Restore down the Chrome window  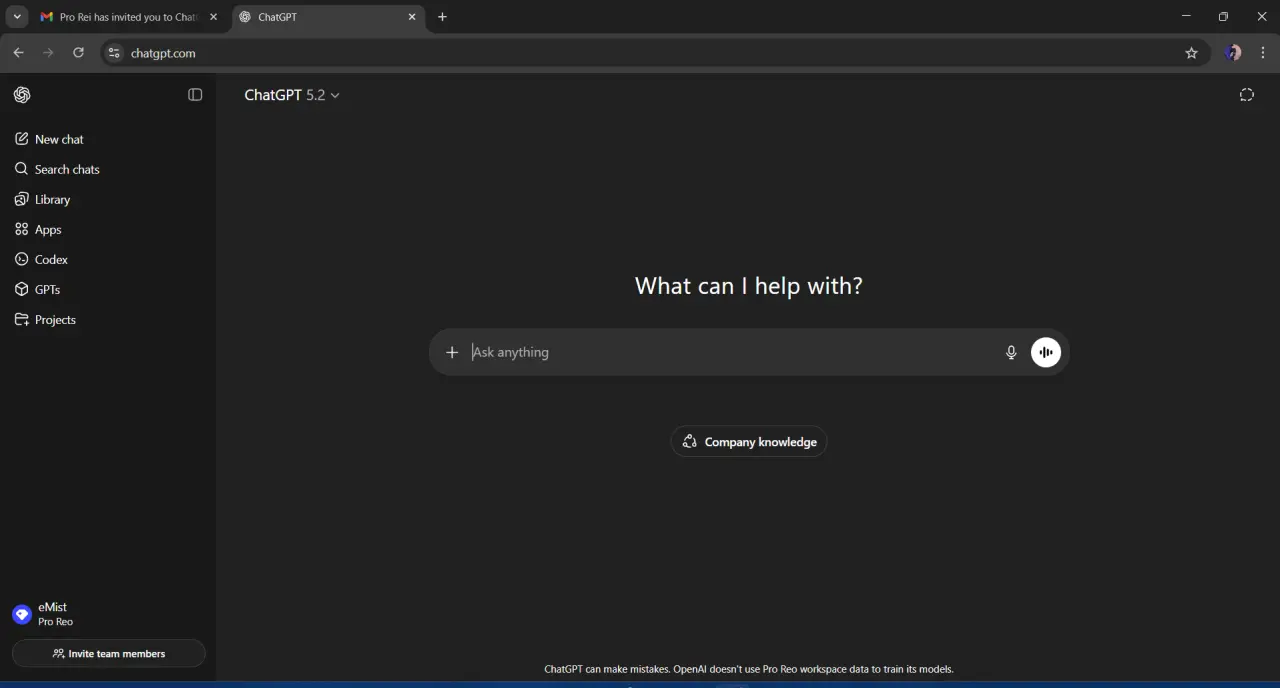1223,16
